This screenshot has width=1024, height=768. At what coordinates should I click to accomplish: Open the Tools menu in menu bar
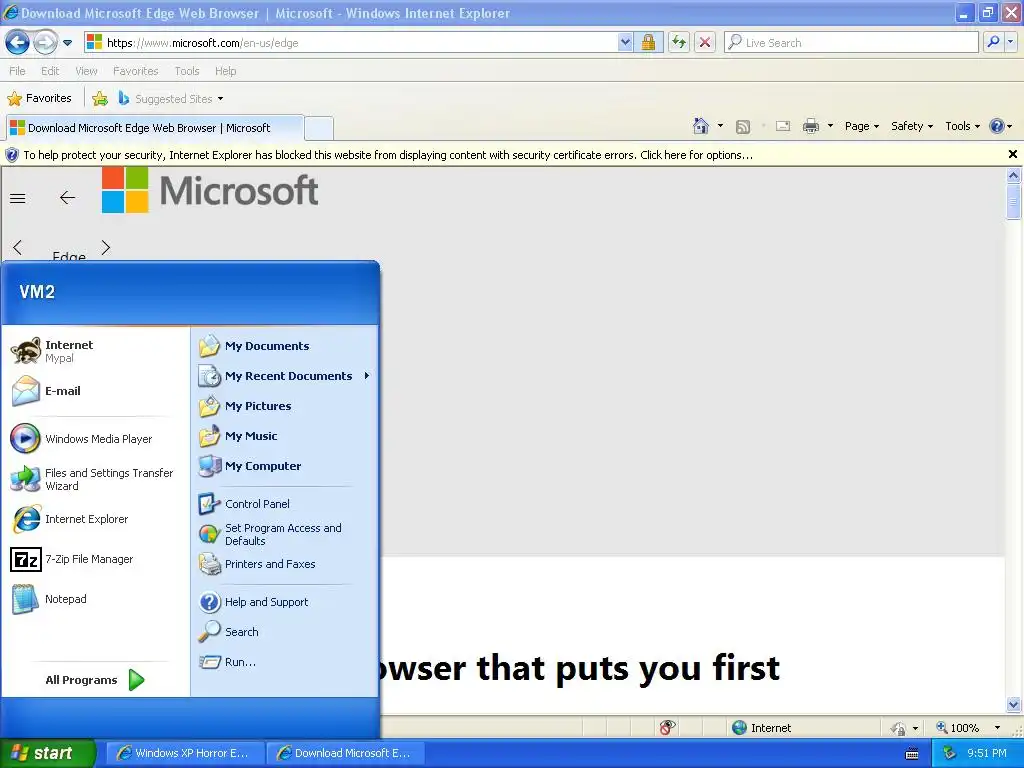point(187,71)
